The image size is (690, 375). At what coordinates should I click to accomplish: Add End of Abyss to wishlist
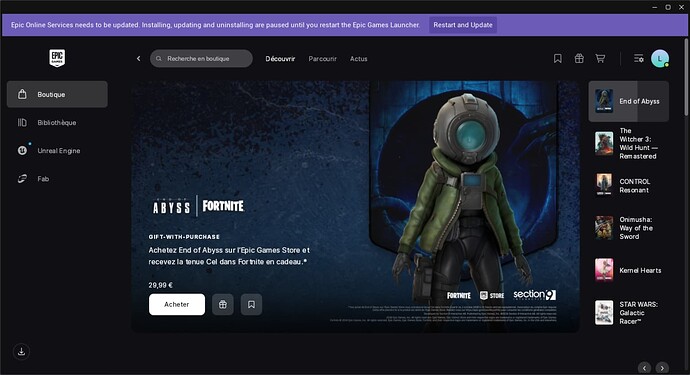[251, 304]
